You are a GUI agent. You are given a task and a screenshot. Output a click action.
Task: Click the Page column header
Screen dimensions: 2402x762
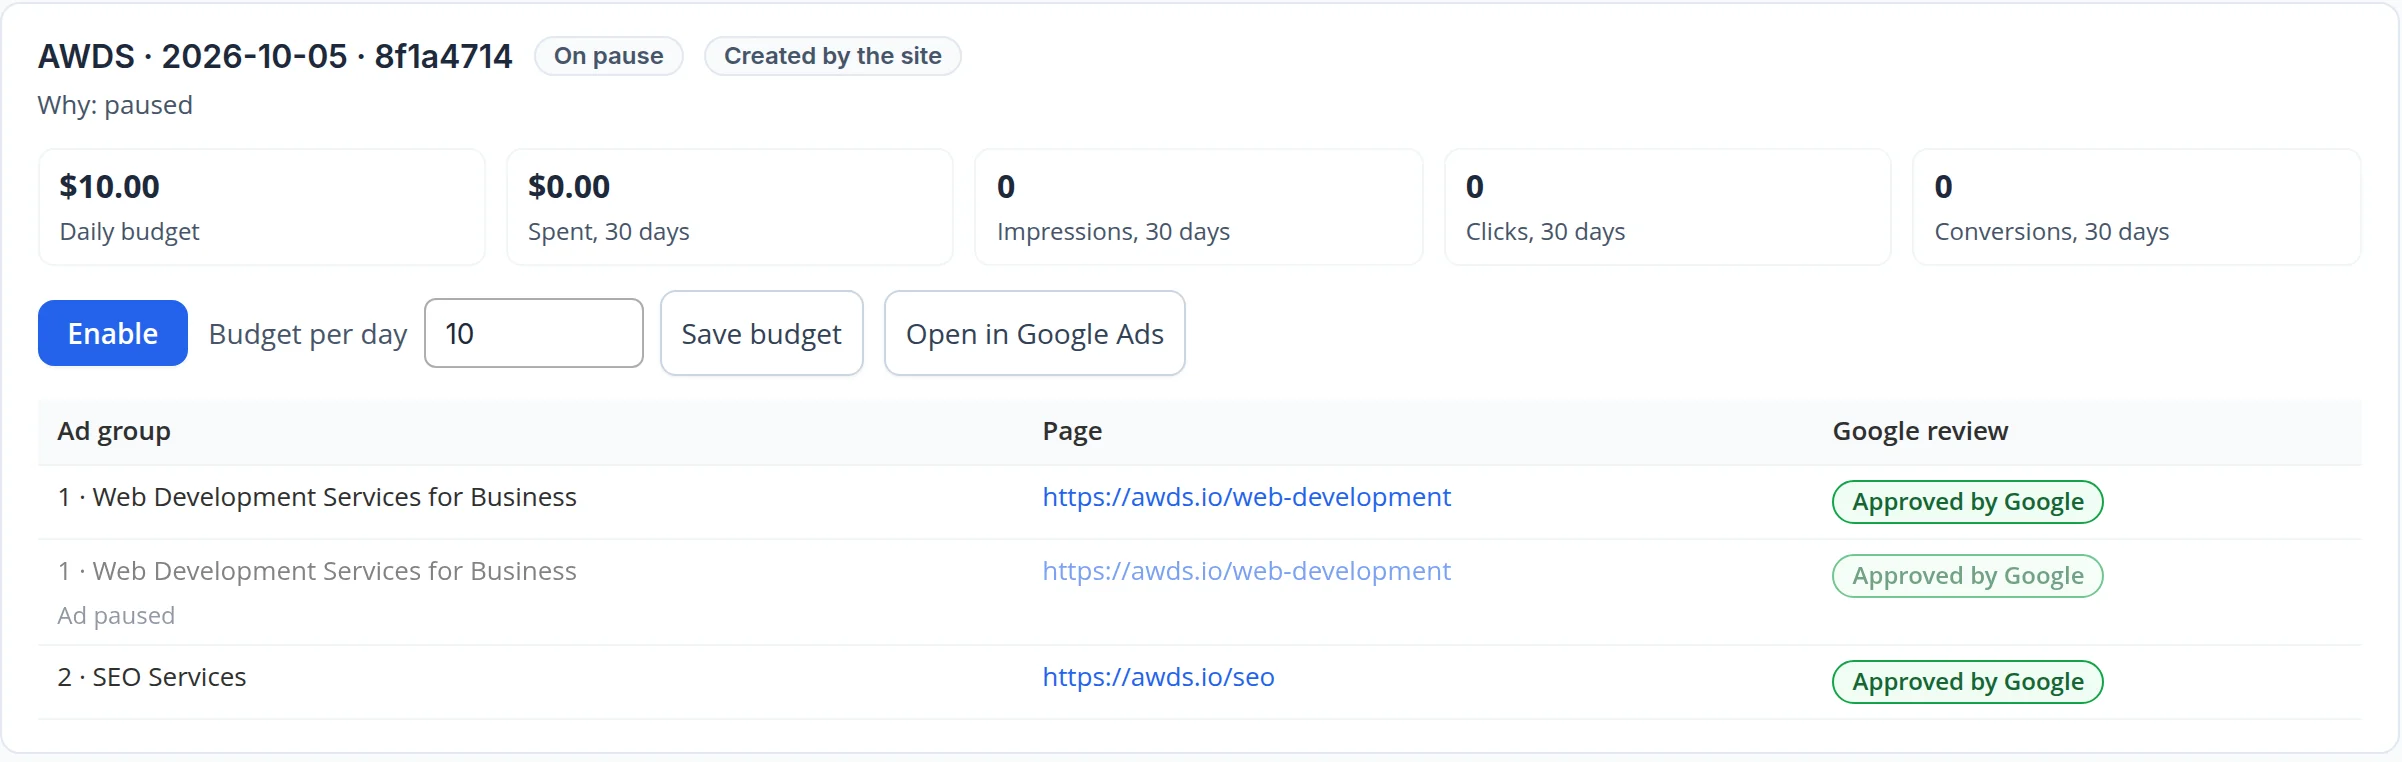[1072, 431]
